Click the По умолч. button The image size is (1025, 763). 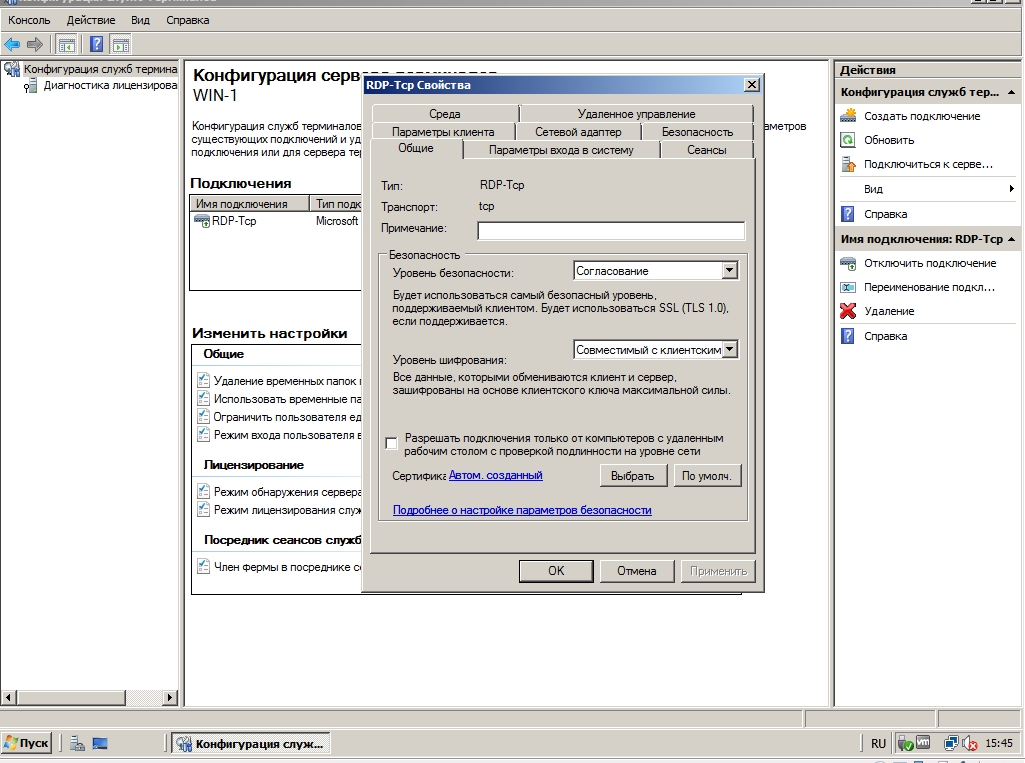coord(706,476)
